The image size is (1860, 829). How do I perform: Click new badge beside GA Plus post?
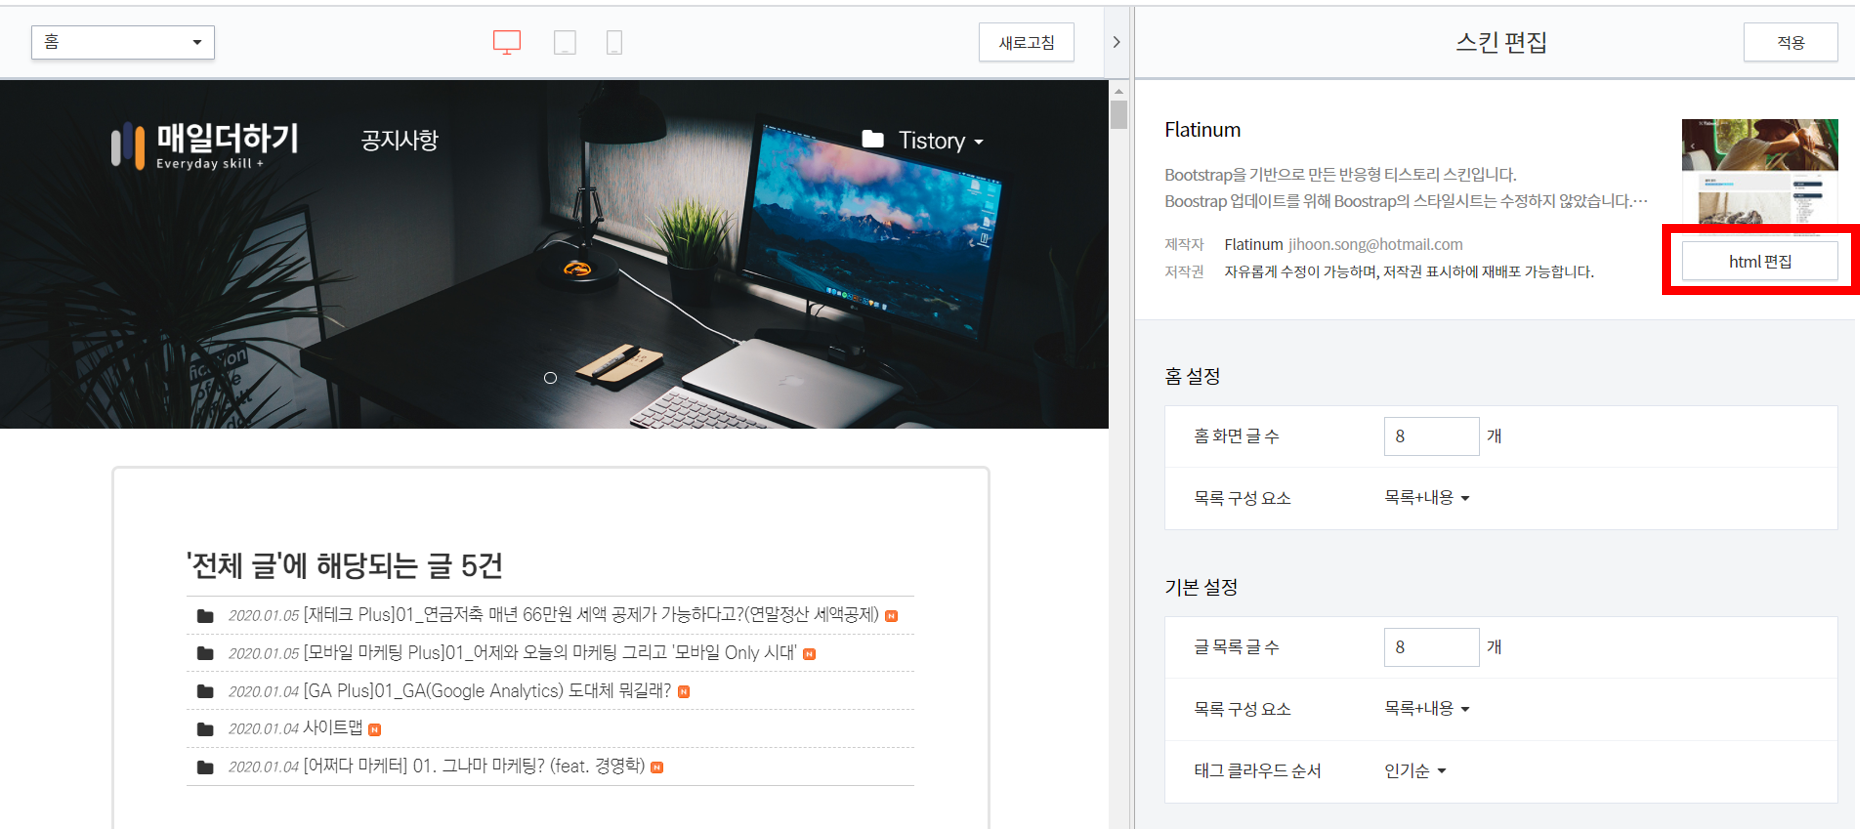coord(684,692)
